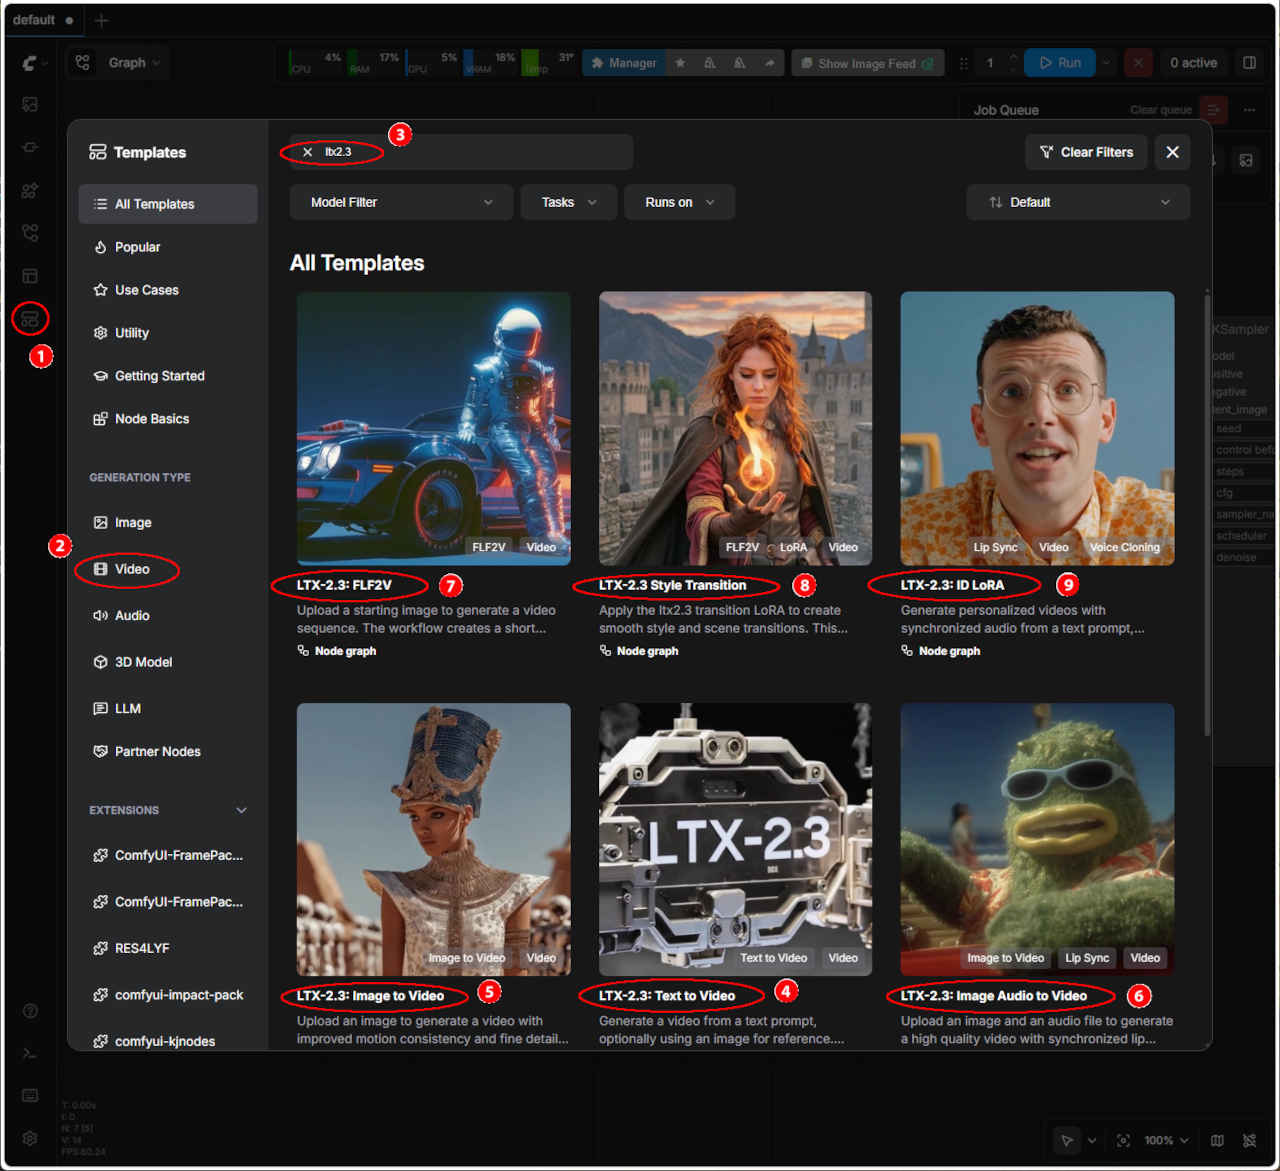The image size is (1280, 1171).
Task: Select Utility category
Action: tap(168, 333)
